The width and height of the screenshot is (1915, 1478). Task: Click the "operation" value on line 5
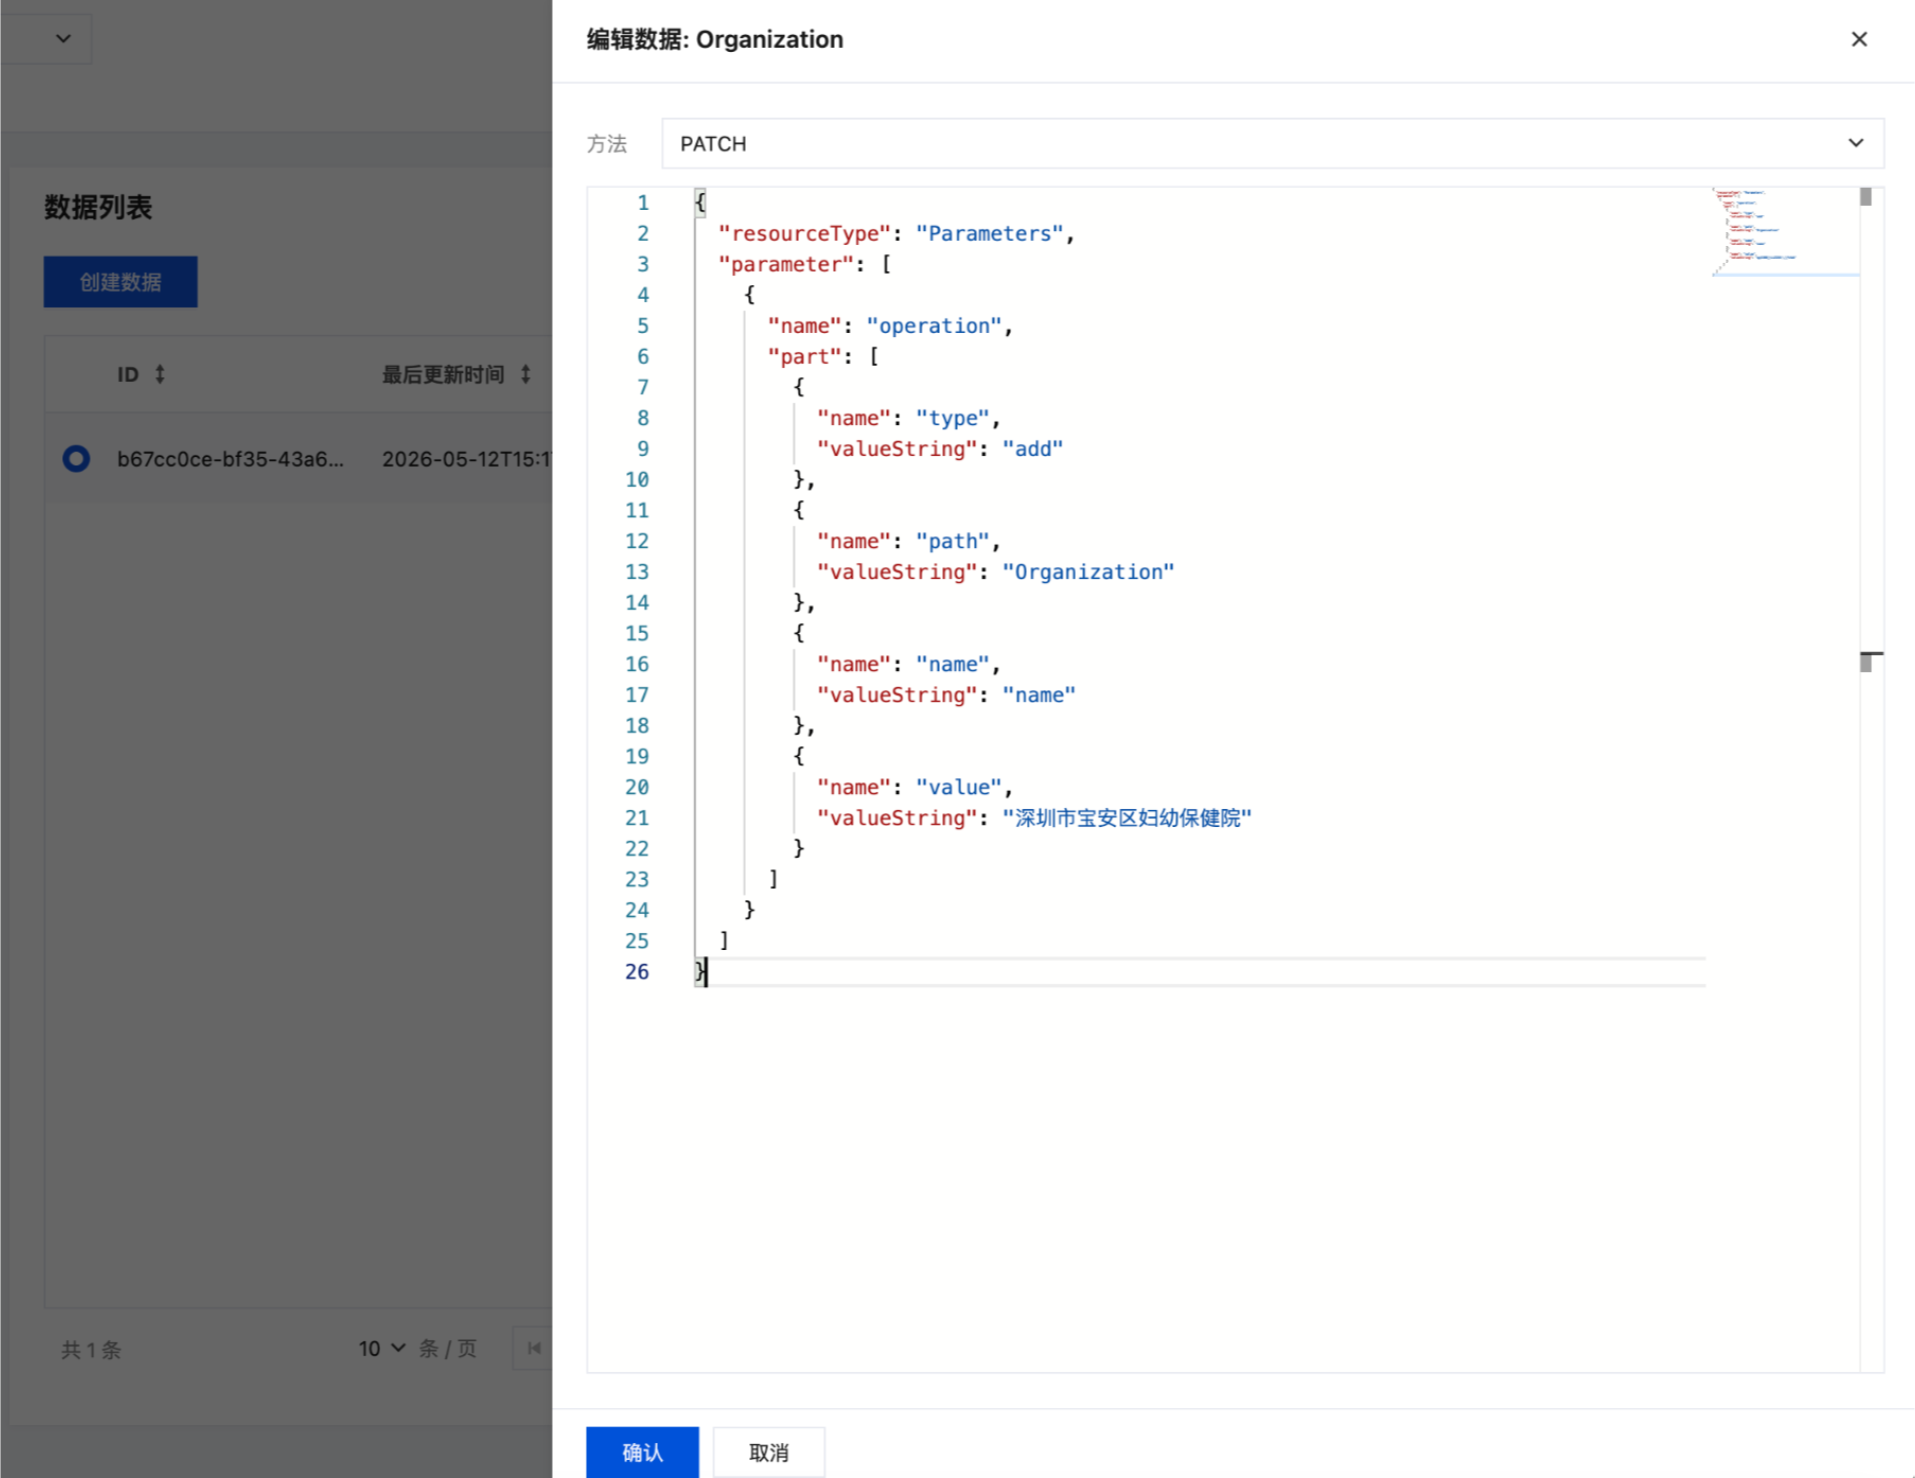[x=934, y=326]
